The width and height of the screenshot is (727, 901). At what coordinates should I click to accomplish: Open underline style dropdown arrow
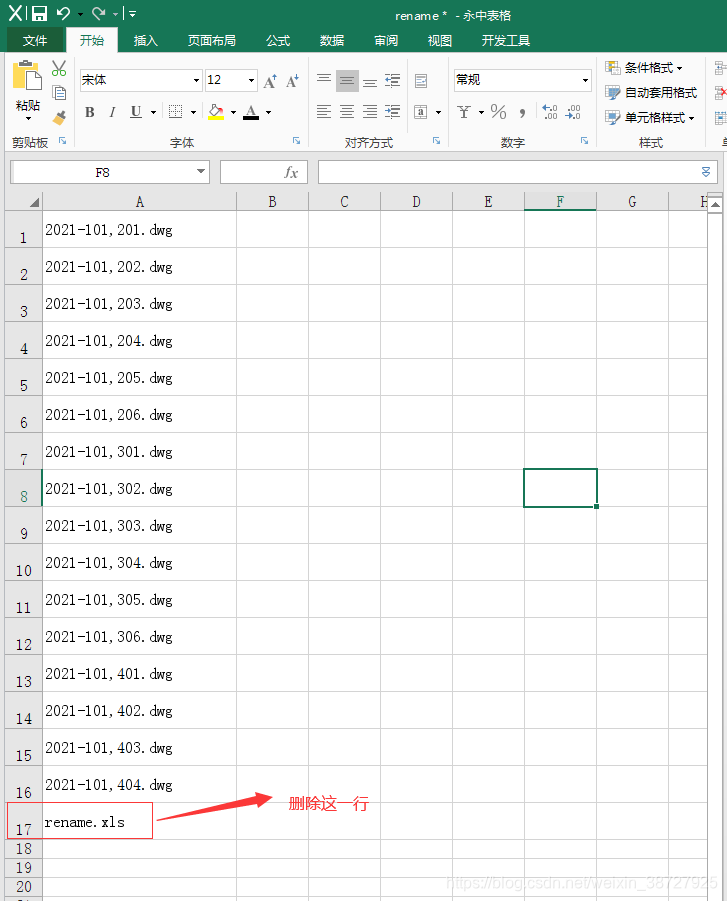point(153,112)
